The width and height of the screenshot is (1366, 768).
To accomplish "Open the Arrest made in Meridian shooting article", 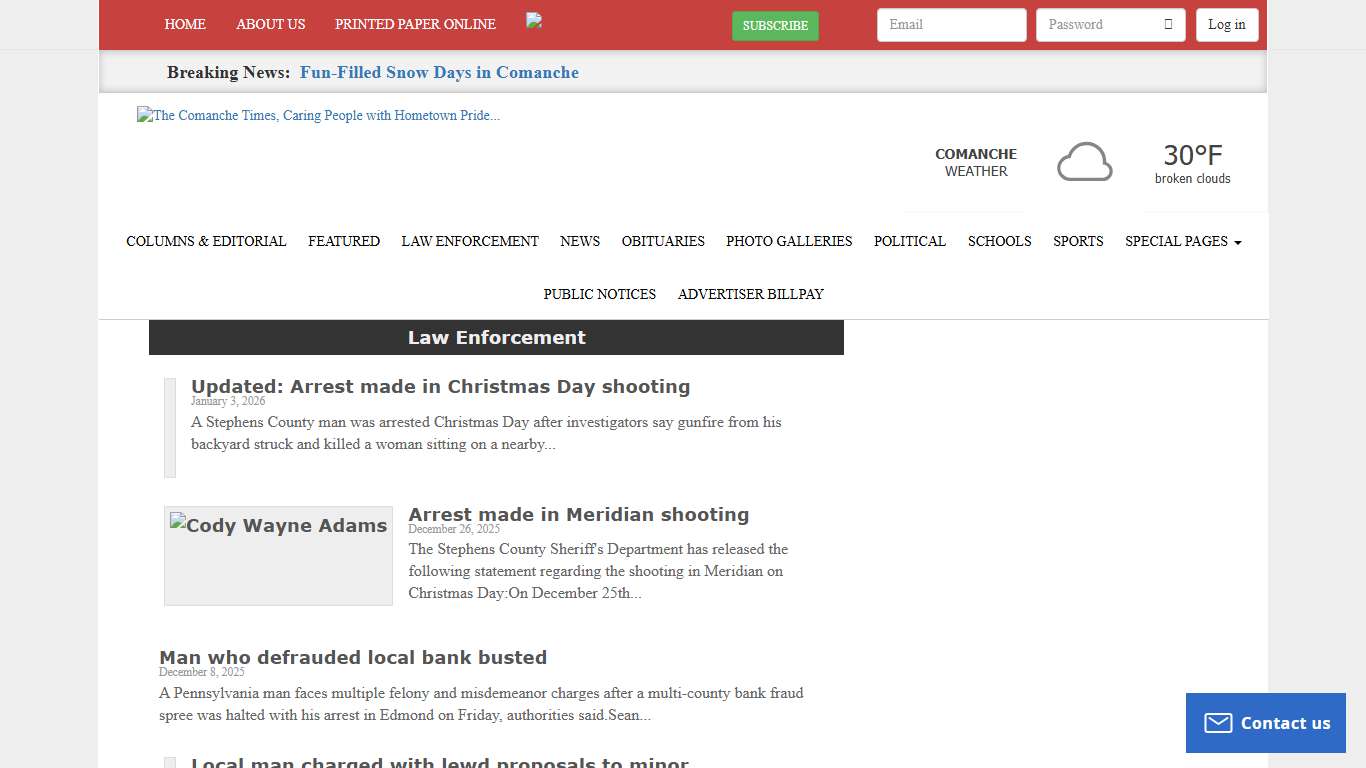I will click(x=578, y=514).
